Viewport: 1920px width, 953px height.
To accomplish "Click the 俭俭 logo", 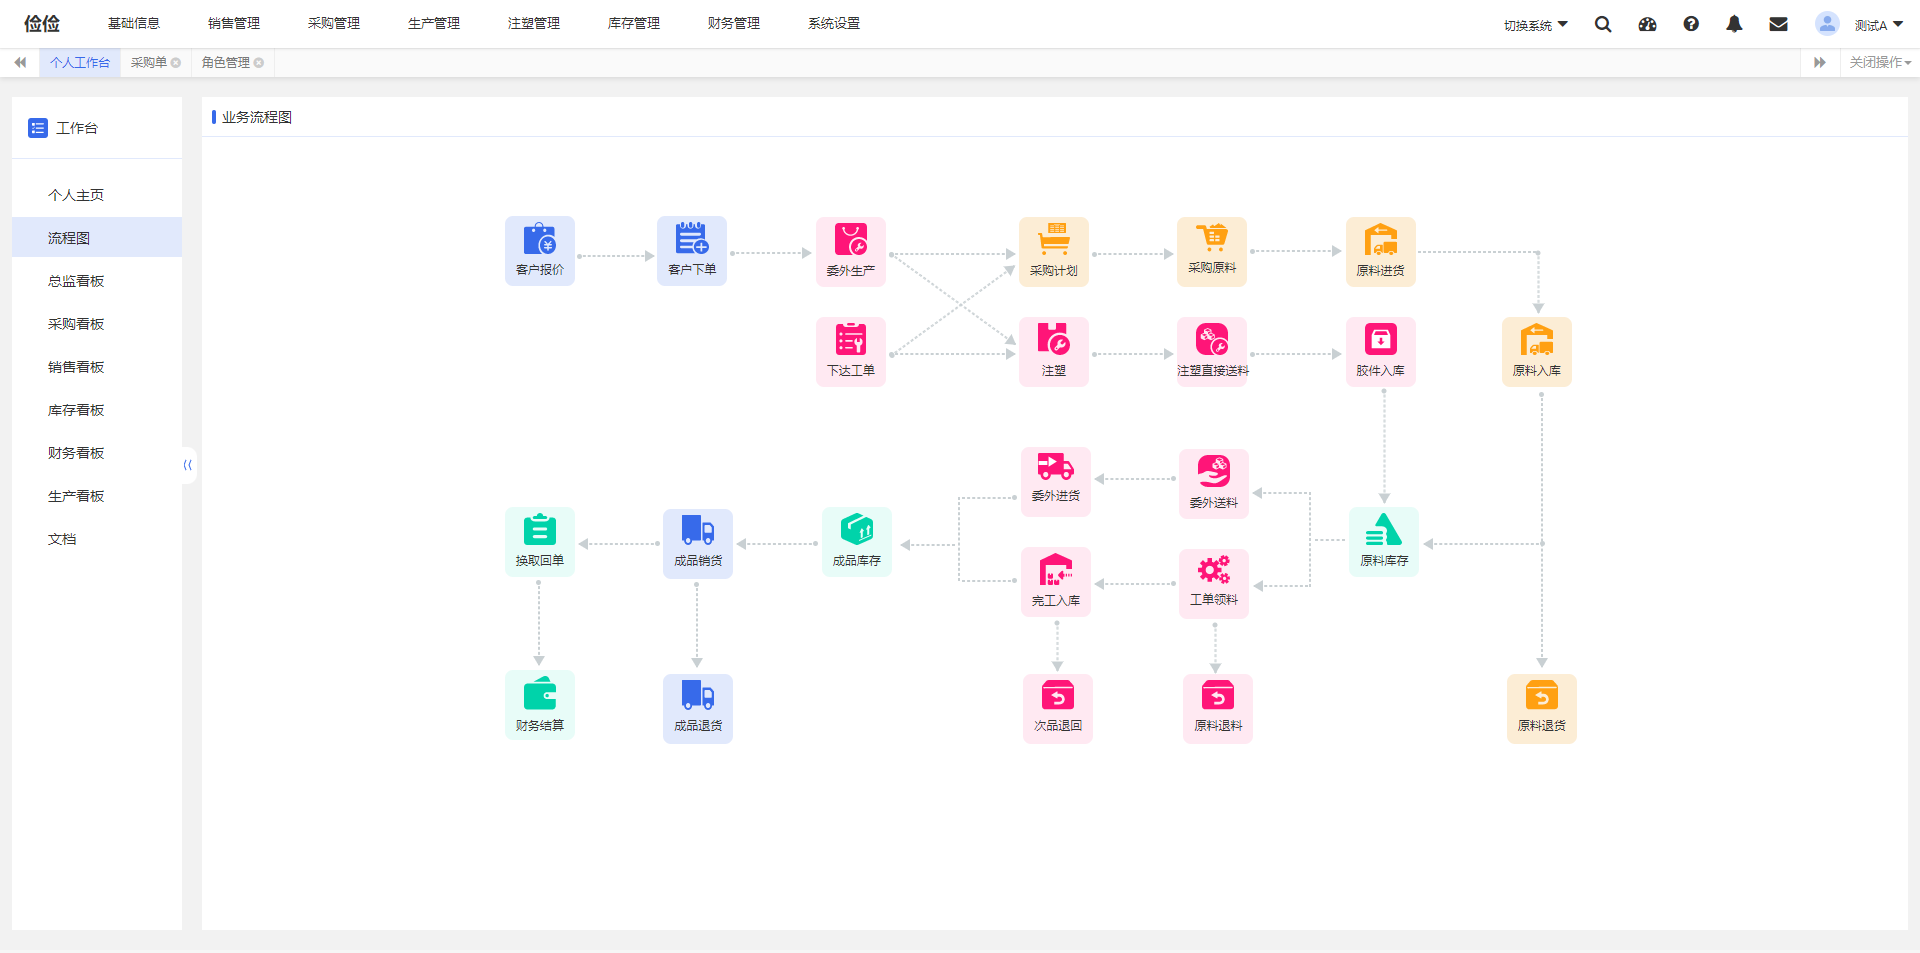I will point(42,23).
